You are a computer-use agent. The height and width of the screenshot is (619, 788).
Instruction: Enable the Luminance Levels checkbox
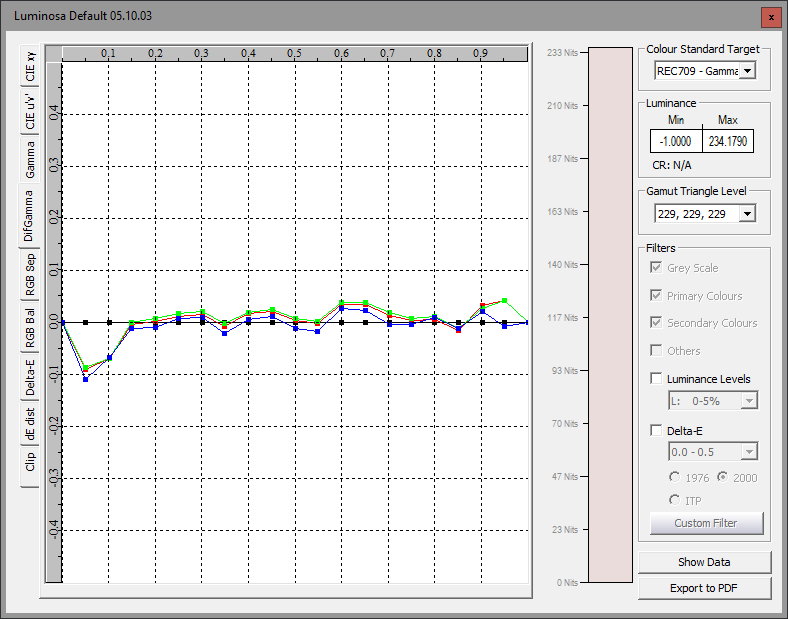tap(656, 378)
